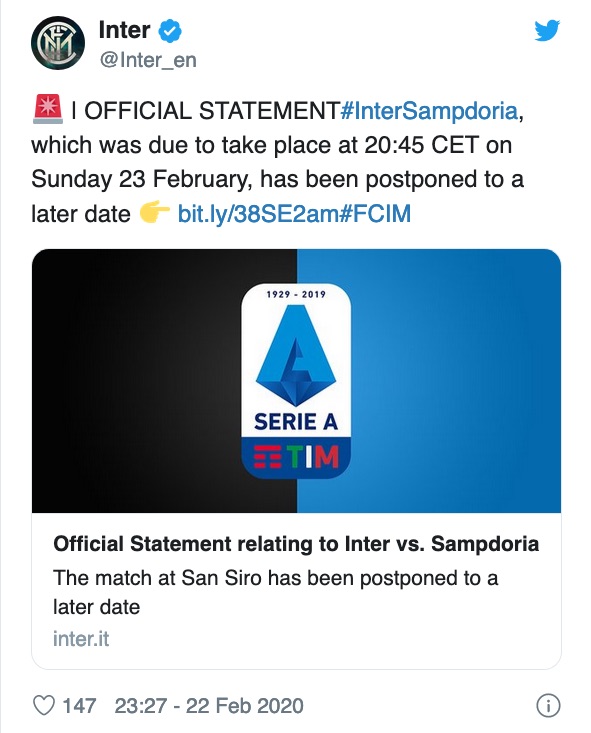Open the @Inter_en handle

coord(148,60)
